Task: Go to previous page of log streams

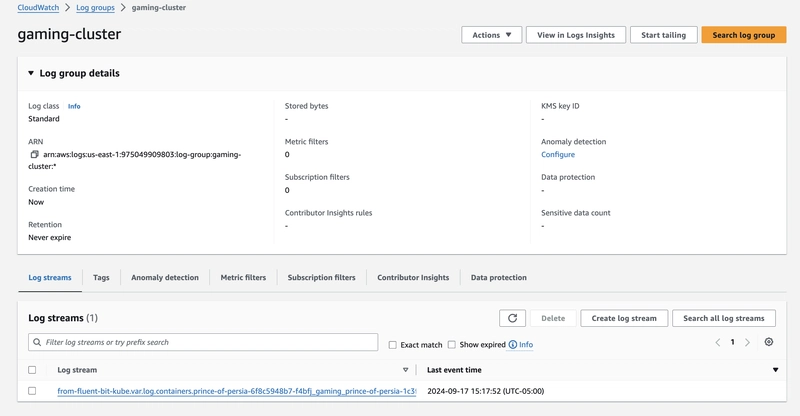Action: pyautogui.click(x=717, y=342)
